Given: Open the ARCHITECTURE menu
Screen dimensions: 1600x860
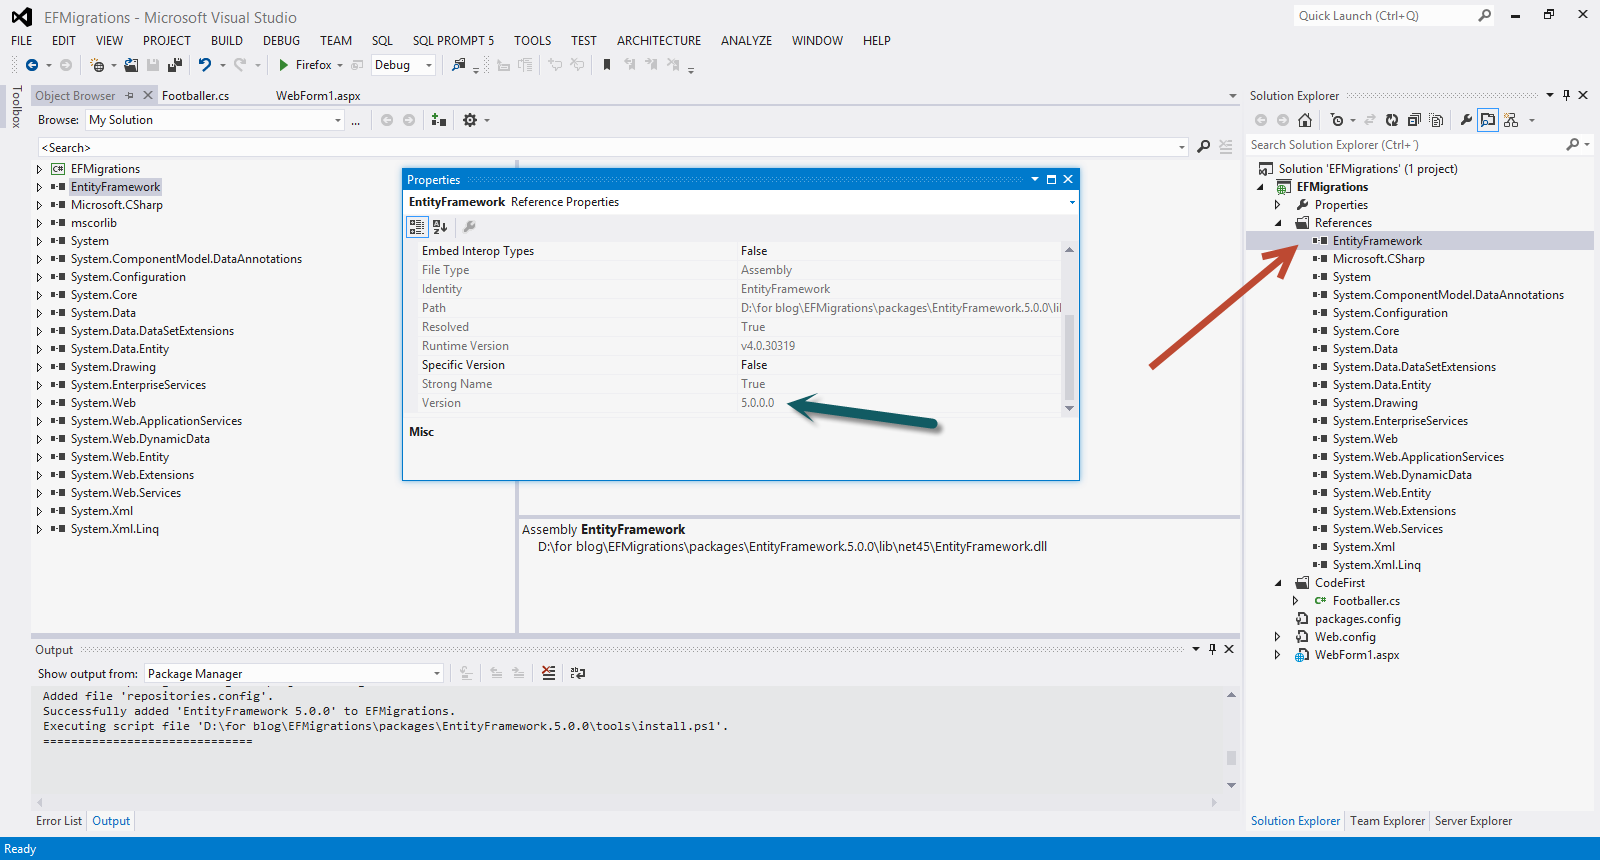Looking at the screenshot, I should tap(659, 41).
